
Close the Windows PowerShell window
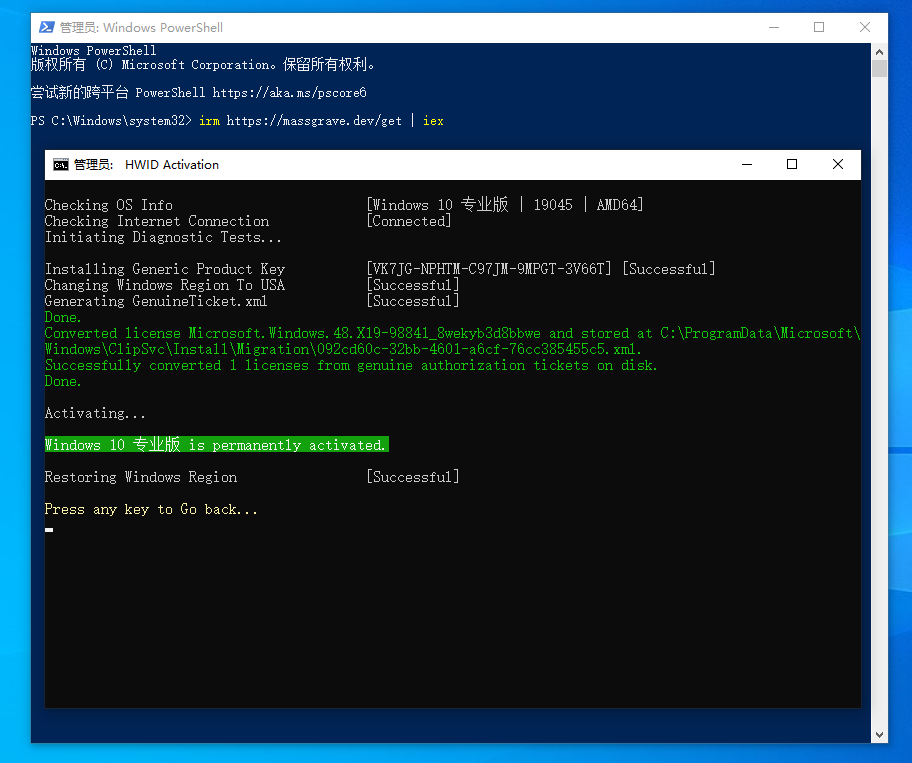coord(865,27)
